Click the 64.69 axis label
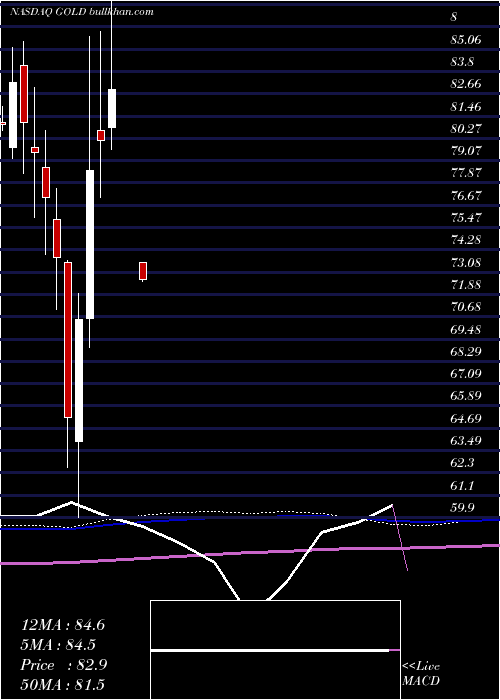Viewport: 500px width, 700px height. [466, 419]
